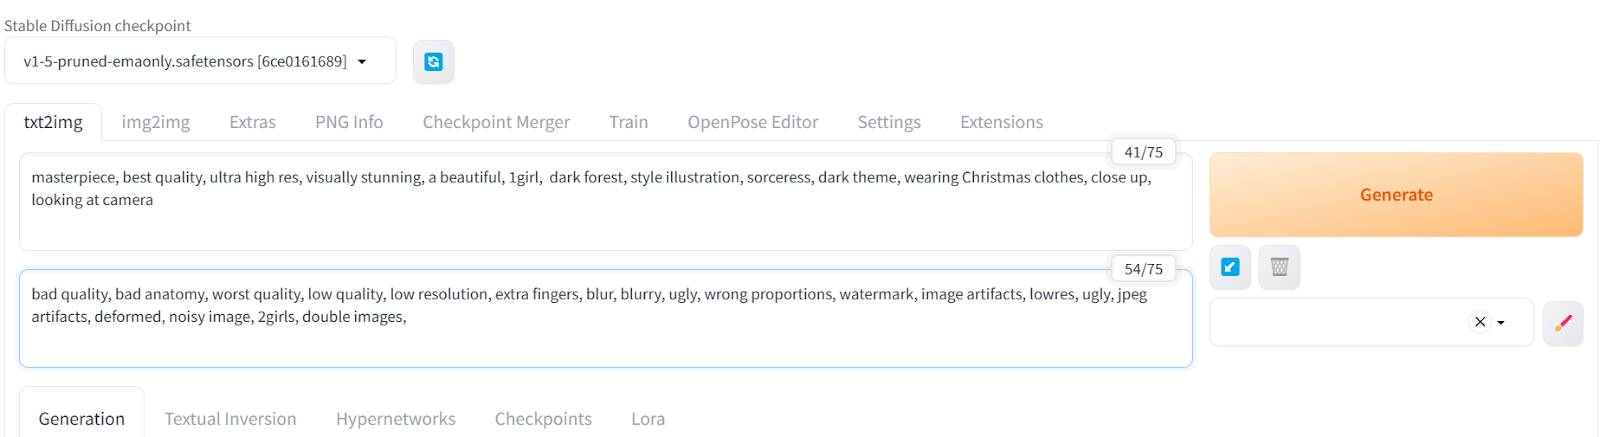Screen dimensions: 1600x437
Task: Open the Extras tab
Action: [x=252, y=122]
